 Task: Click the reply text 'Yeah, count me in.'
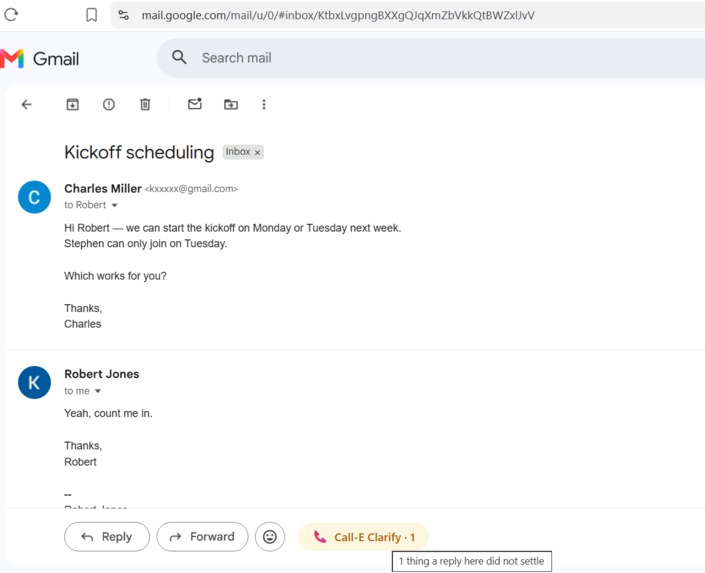click(x=108, y=413)
